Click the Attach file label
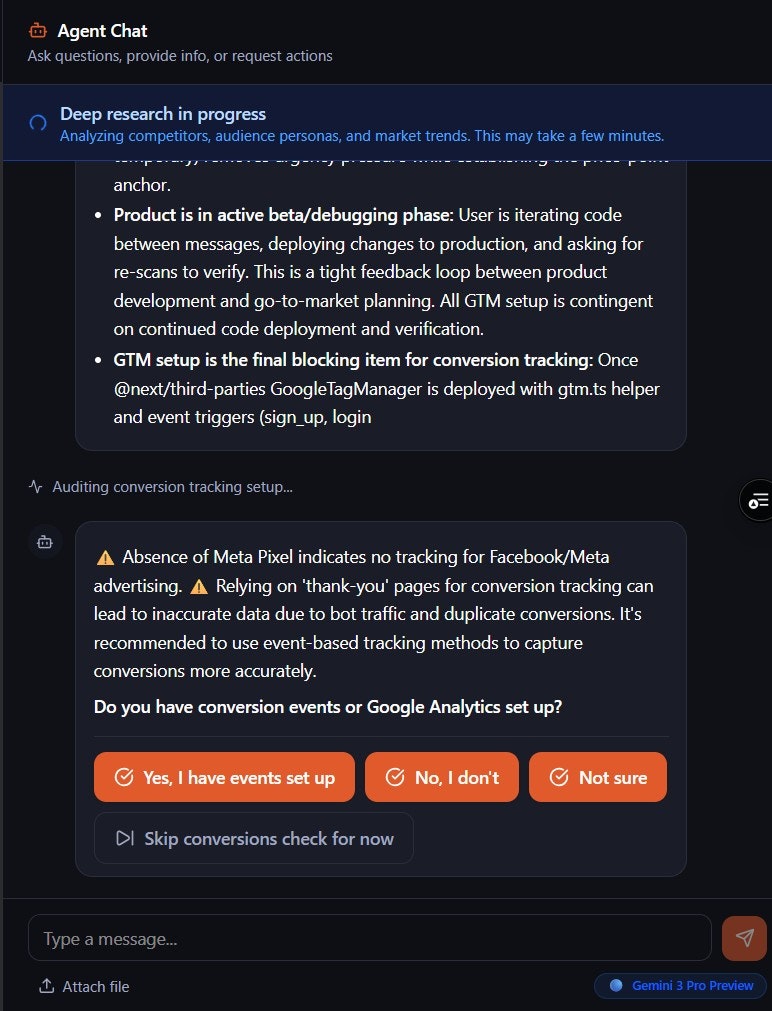Viewport: 772px width, 1011px height. (x=94, y=986)
